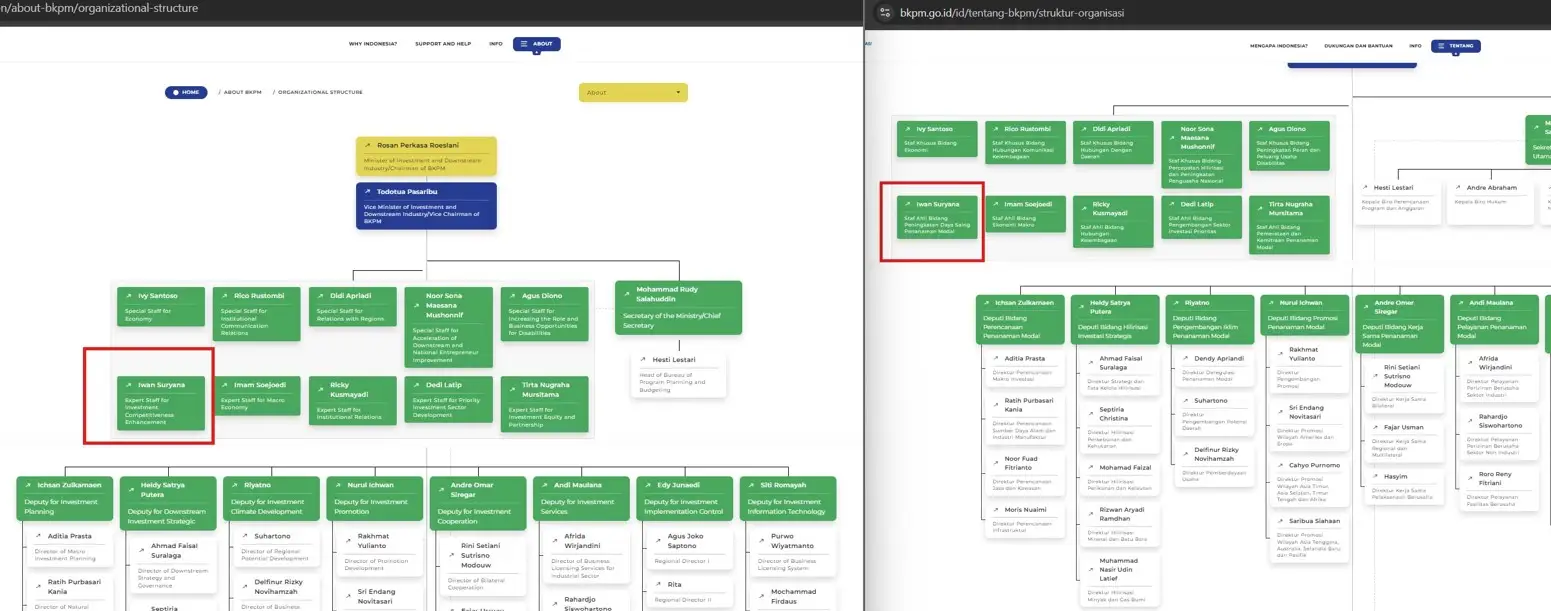Click arrow icon on right window Rico Rustombi card
This screenshot has width=1551, height=611.
click(994, 129)
